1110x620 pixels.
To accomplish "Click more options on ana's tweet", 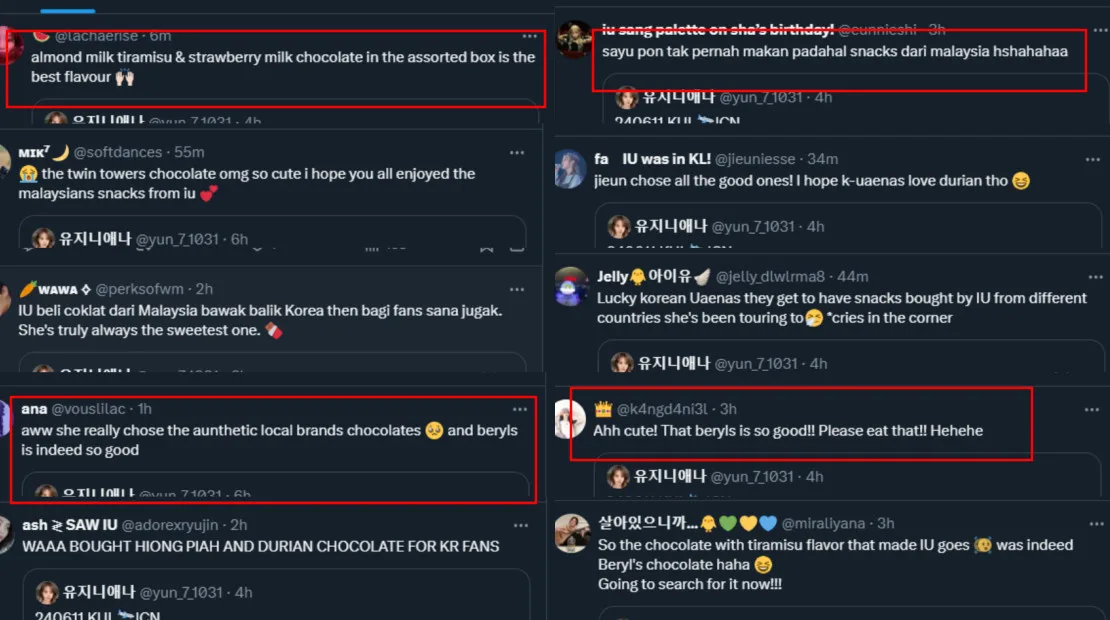I will 519,409.
